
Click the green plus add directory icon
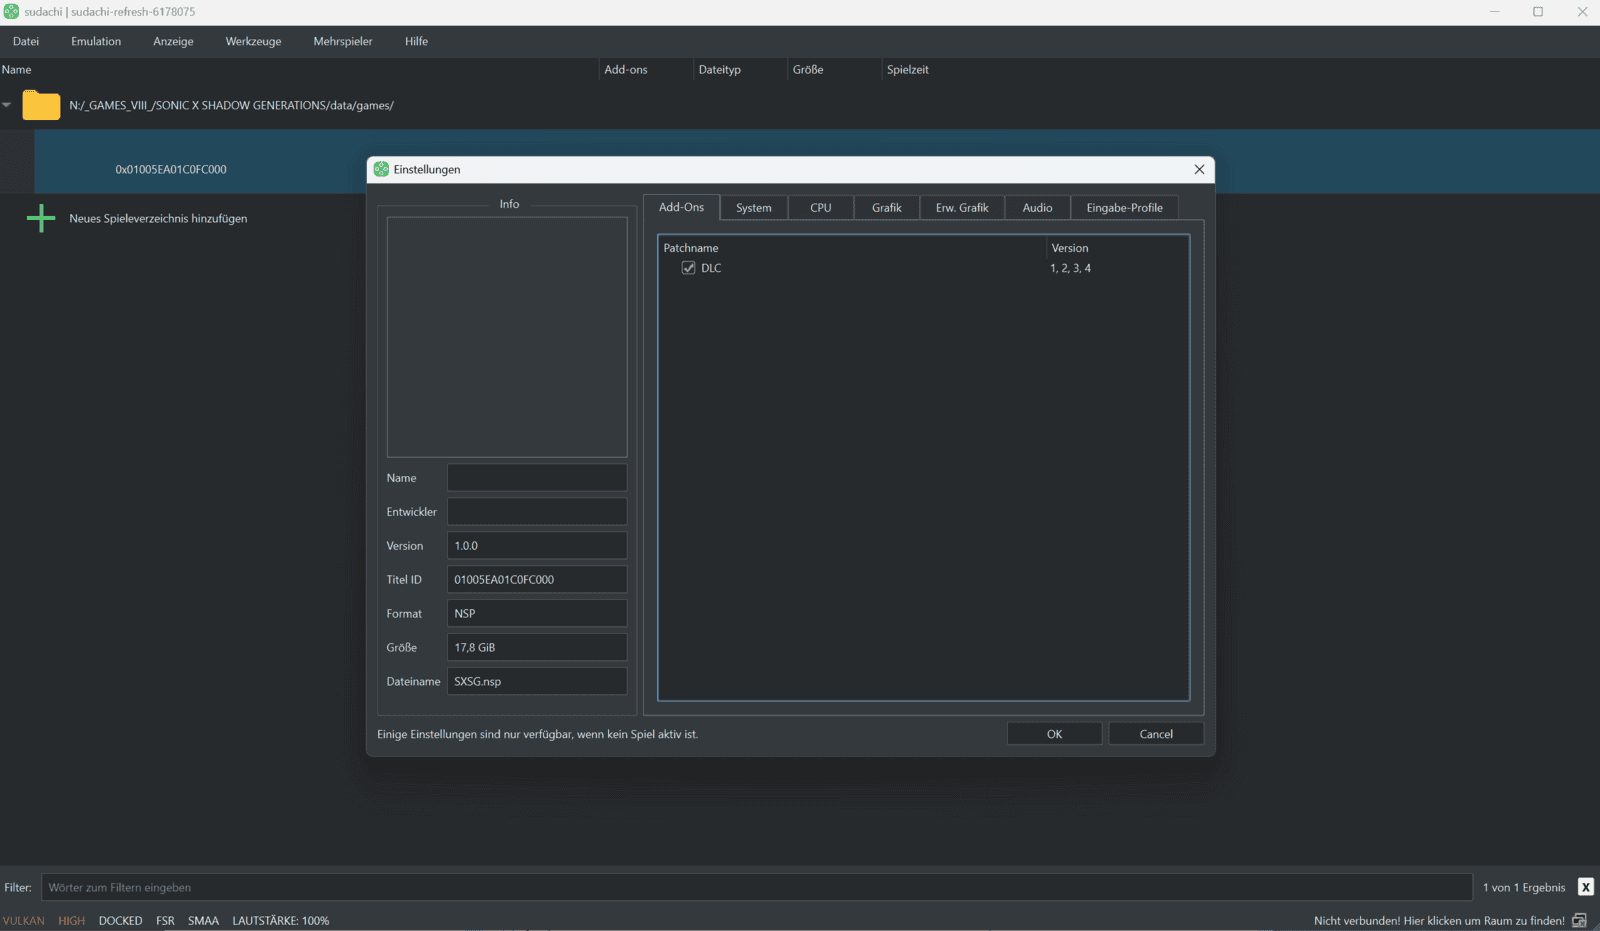point(41,218)
